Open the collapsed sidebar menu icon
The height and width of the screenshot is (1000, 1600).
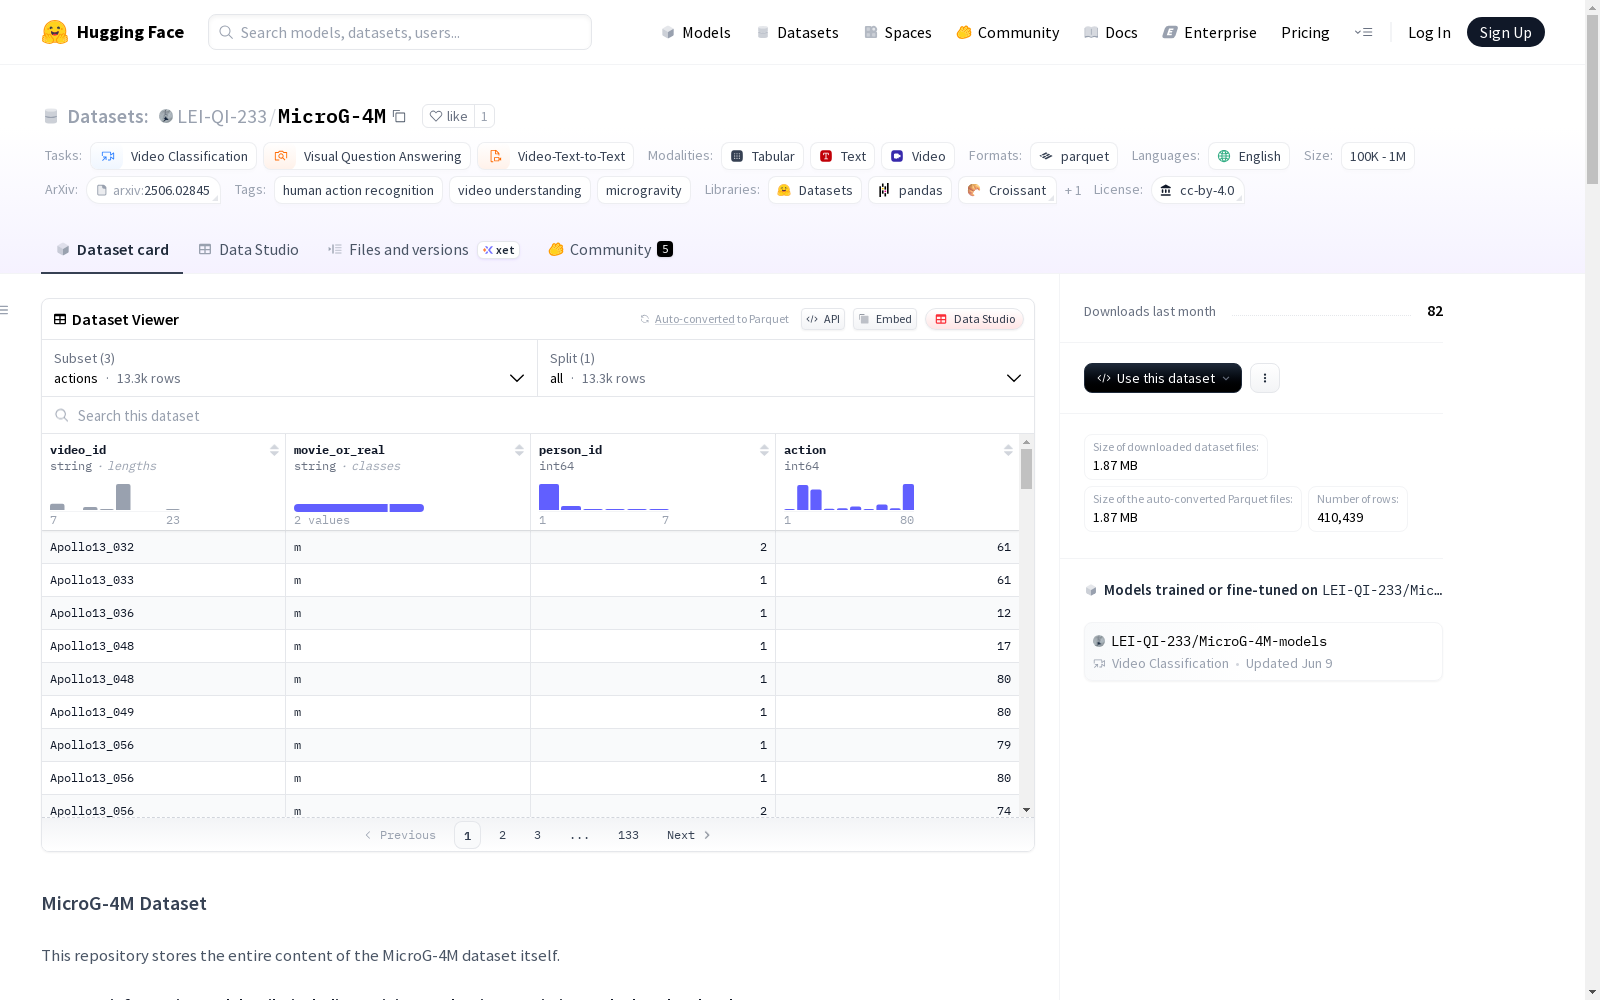click(4, 310)
